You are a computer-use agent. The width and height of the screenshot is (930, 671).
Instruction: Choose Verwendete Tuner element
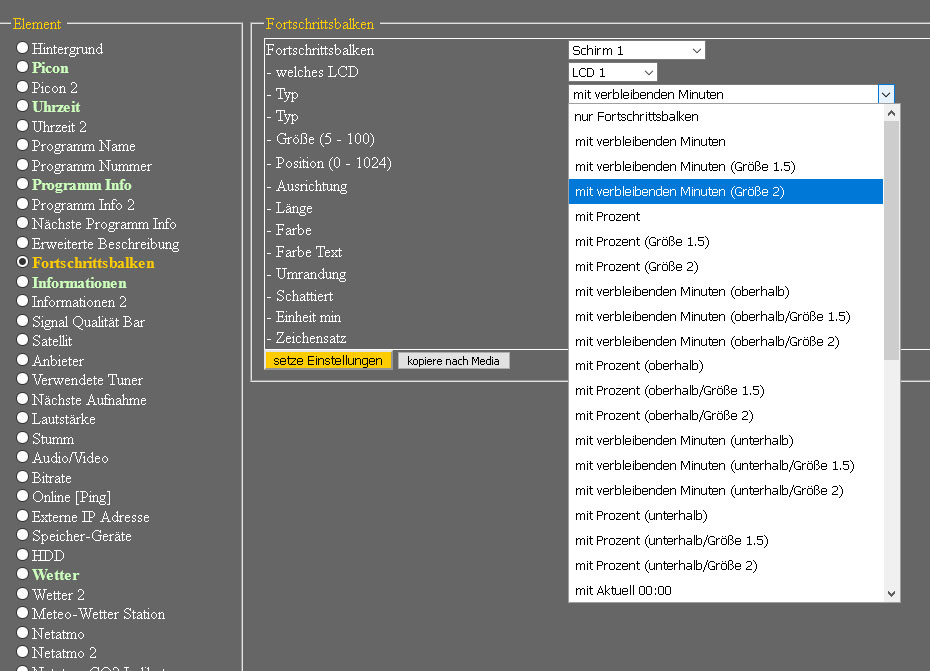tap(23, 379)
